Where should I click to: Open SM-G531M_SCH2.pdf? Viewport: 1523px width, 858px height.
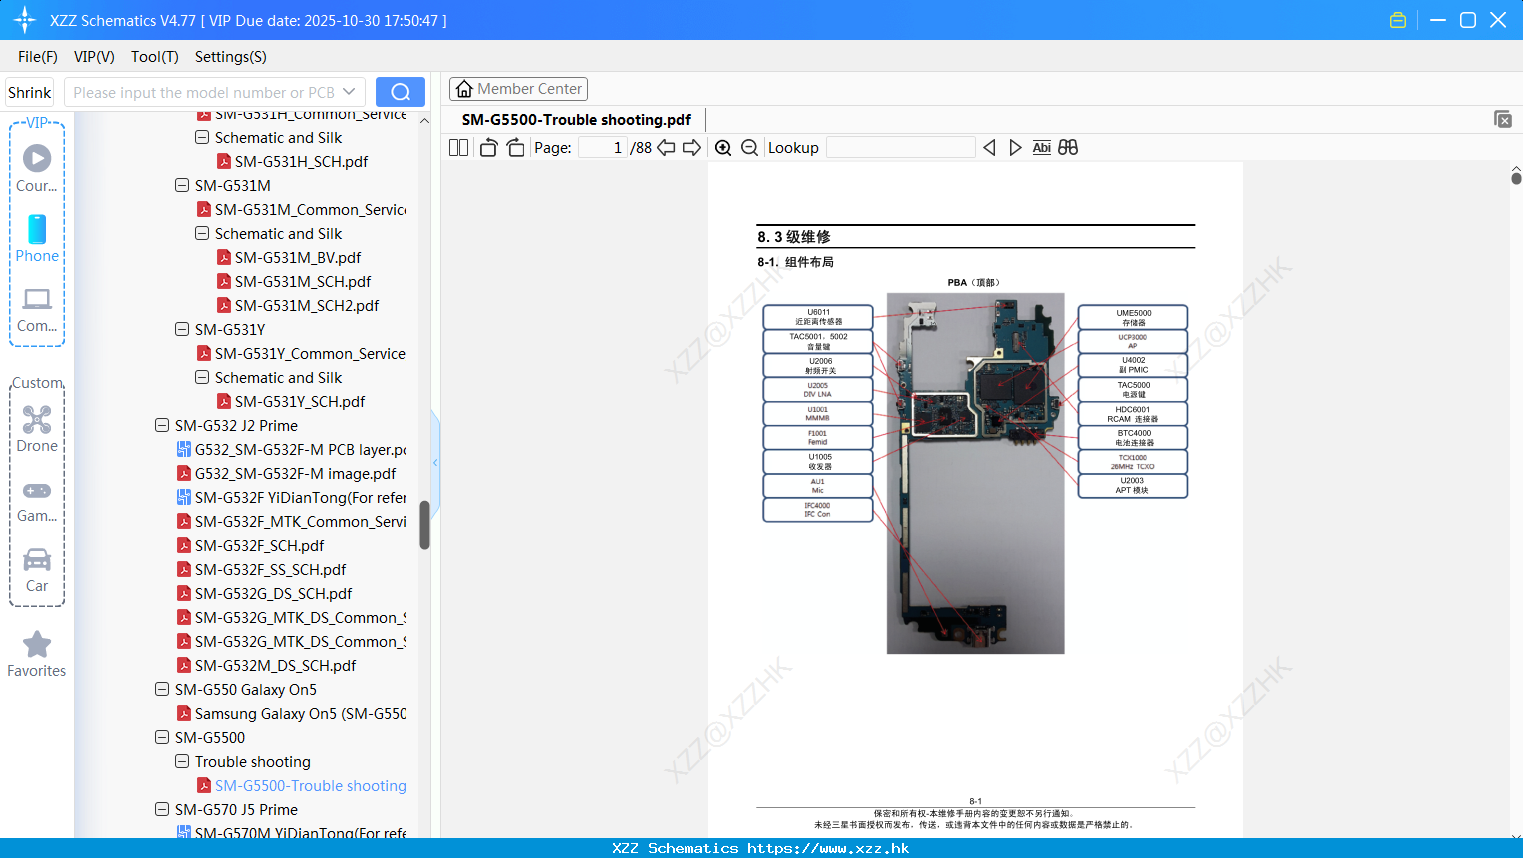tap(307, 305)
